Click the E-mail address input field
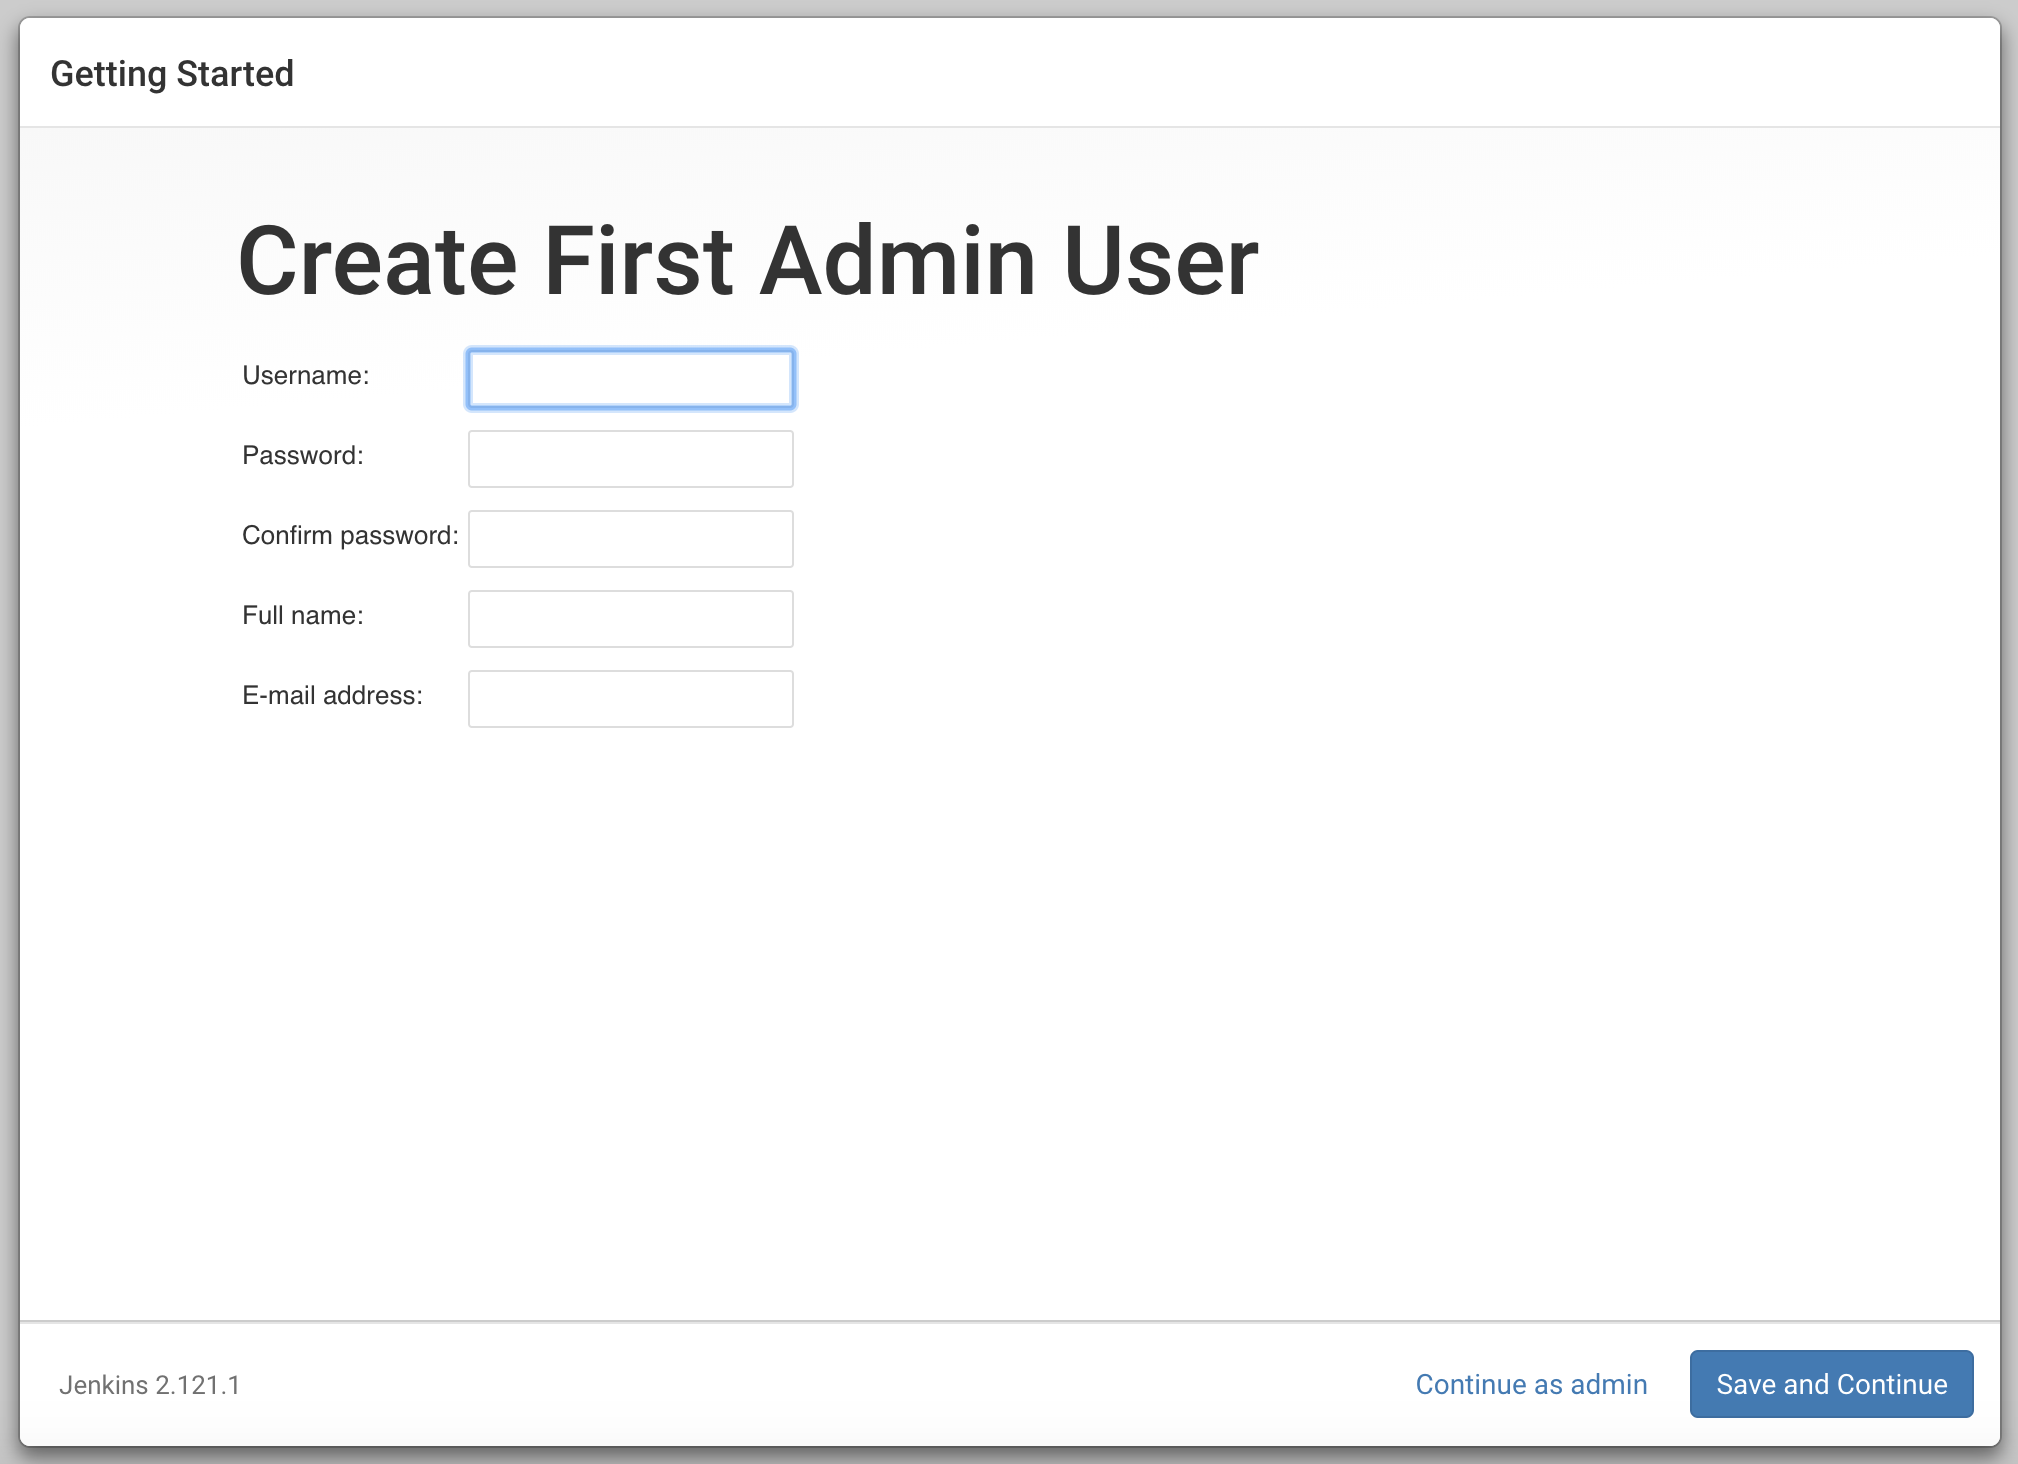 629,698
